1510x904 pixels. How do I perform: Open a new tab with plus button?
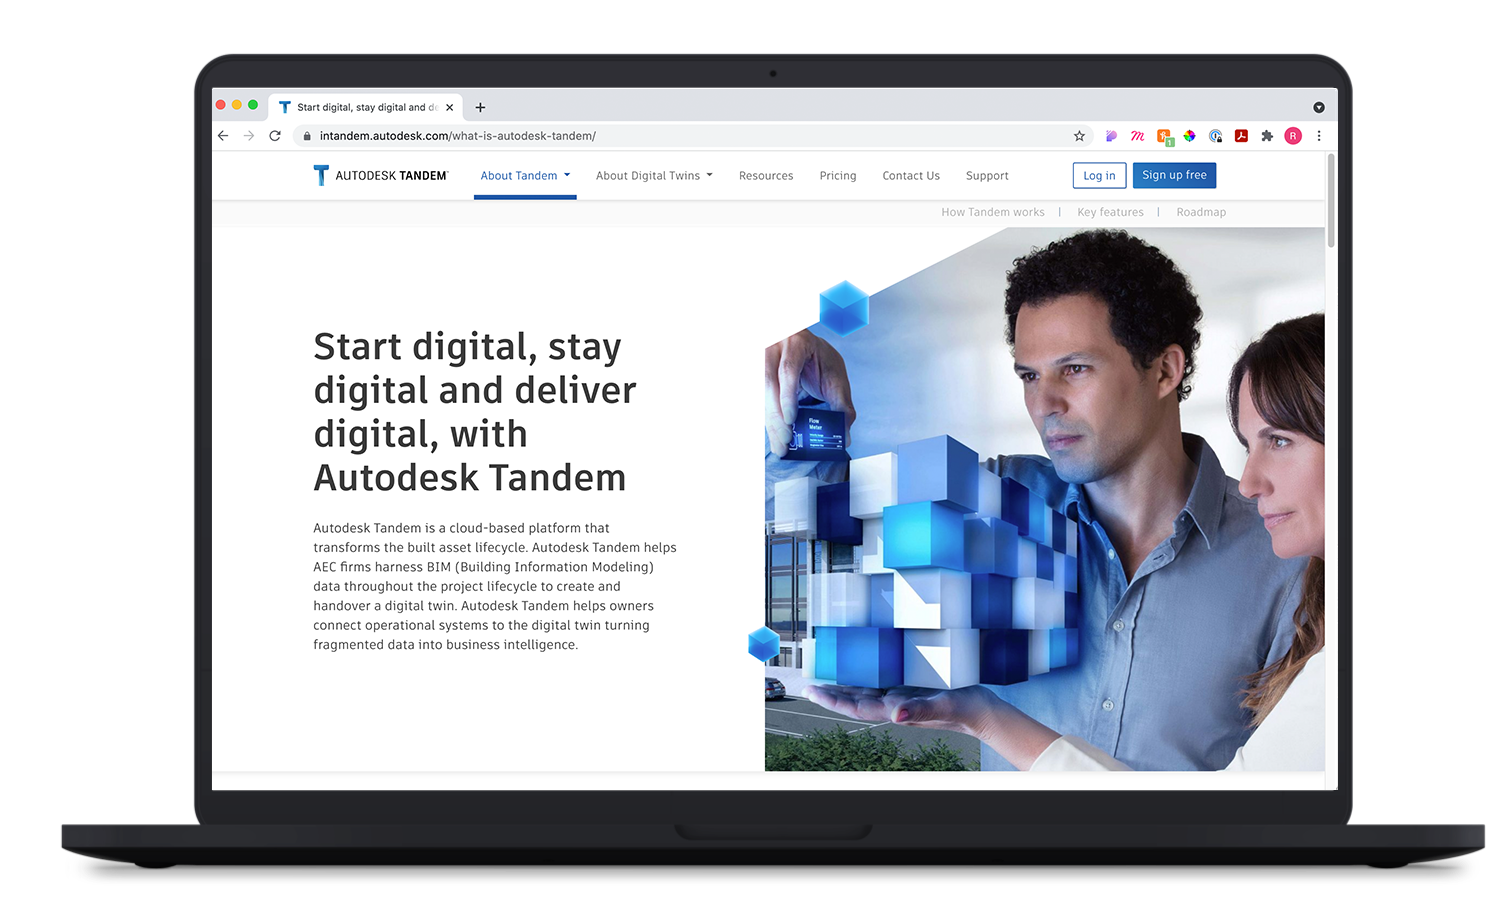tap(480, 107)
